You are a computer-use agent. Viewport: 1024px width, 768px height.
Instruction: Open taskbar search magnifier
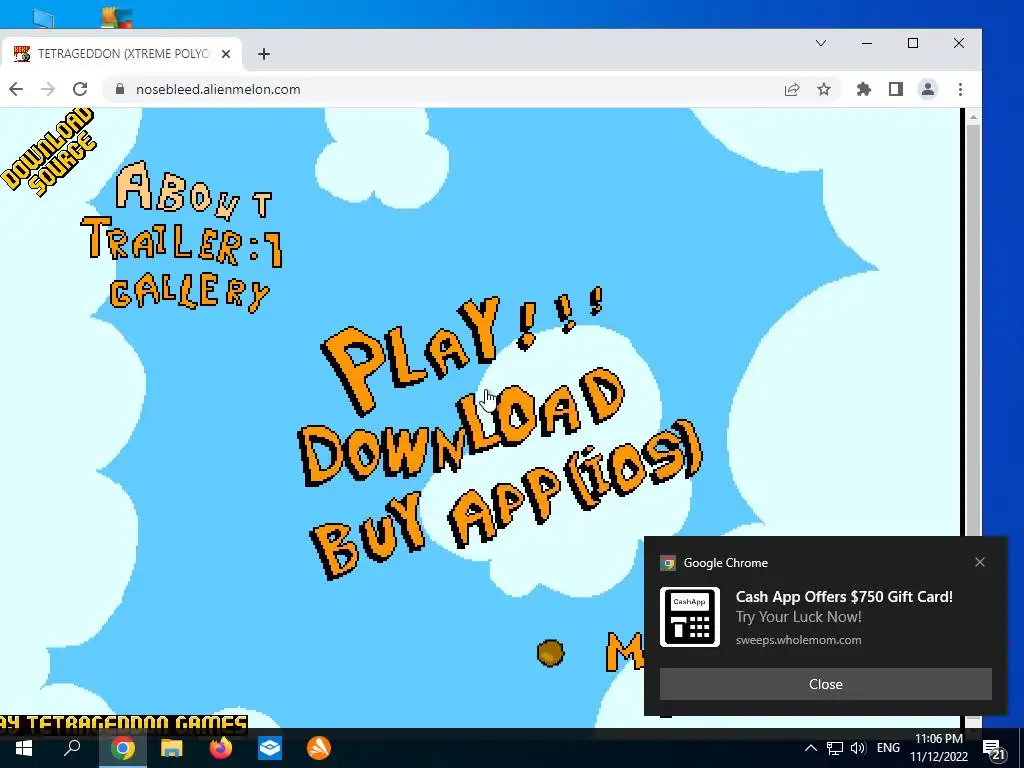[72, 748]
